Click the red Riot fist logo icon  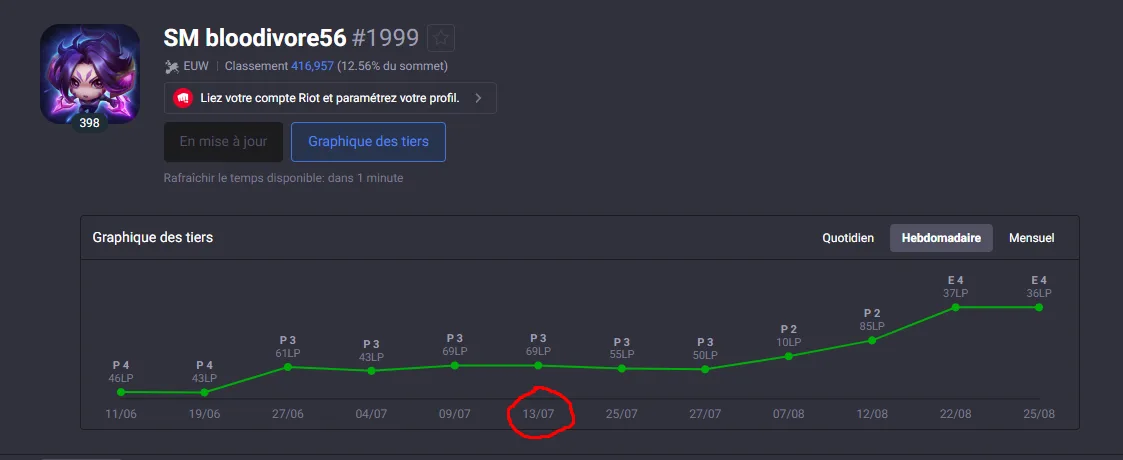tap(183, 97)
